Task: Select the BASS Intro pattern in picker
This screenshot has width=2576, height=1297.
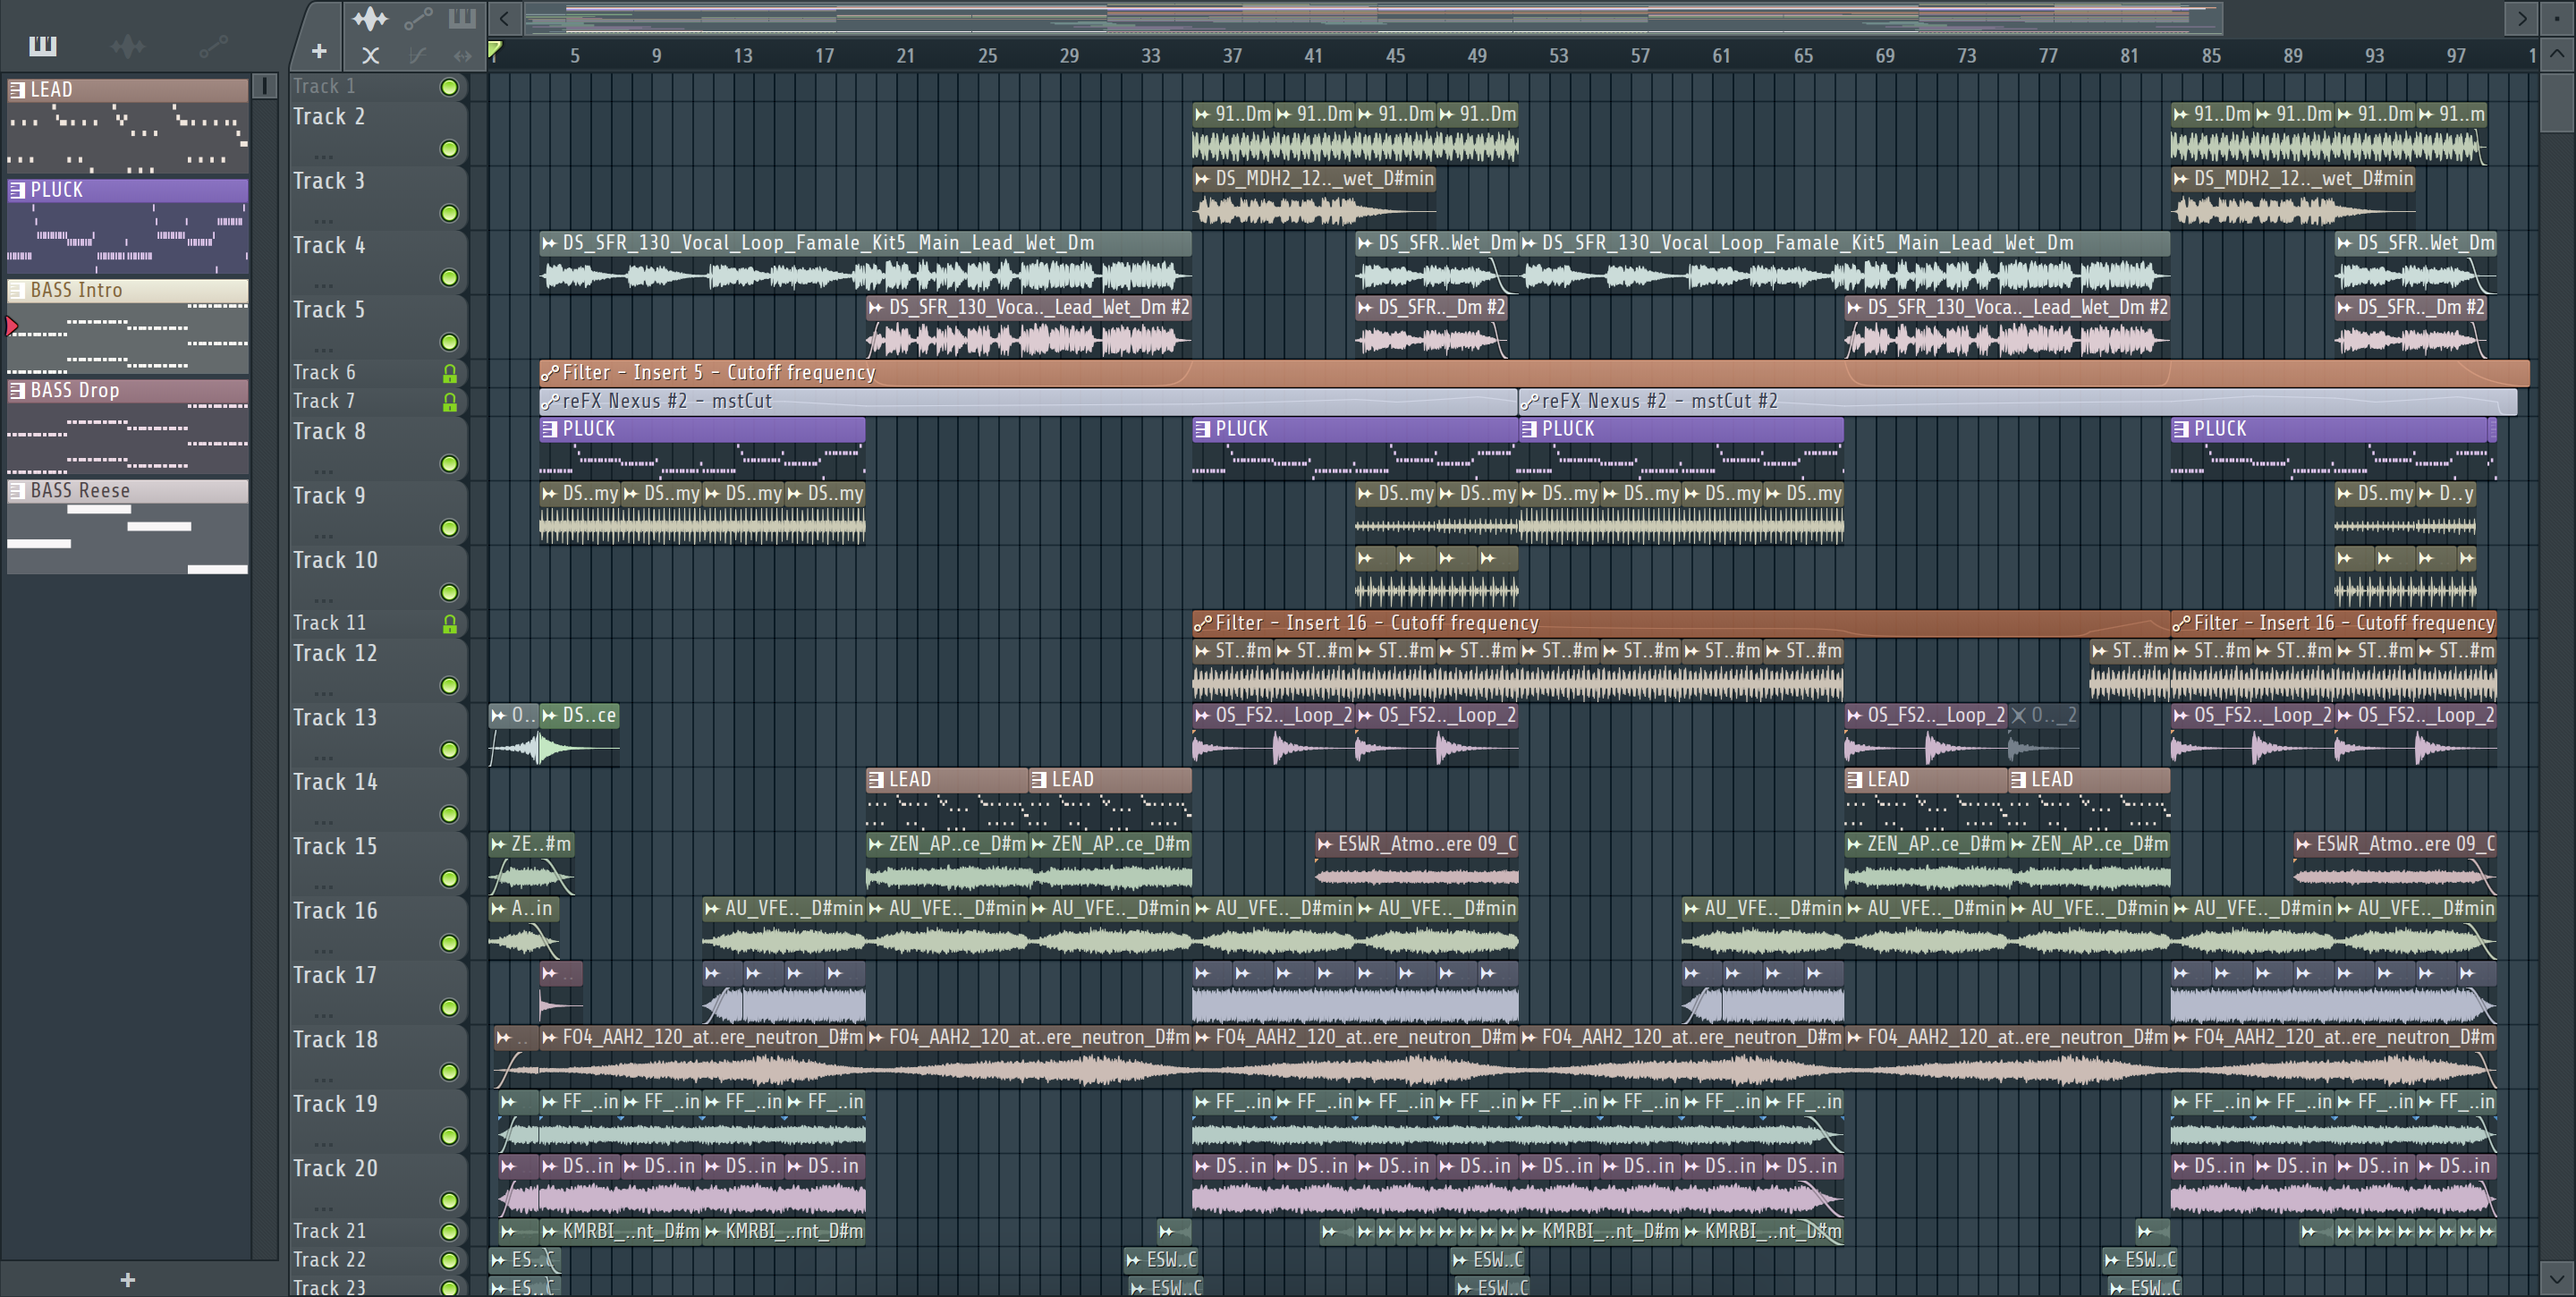Action: (x=128, y=326)
